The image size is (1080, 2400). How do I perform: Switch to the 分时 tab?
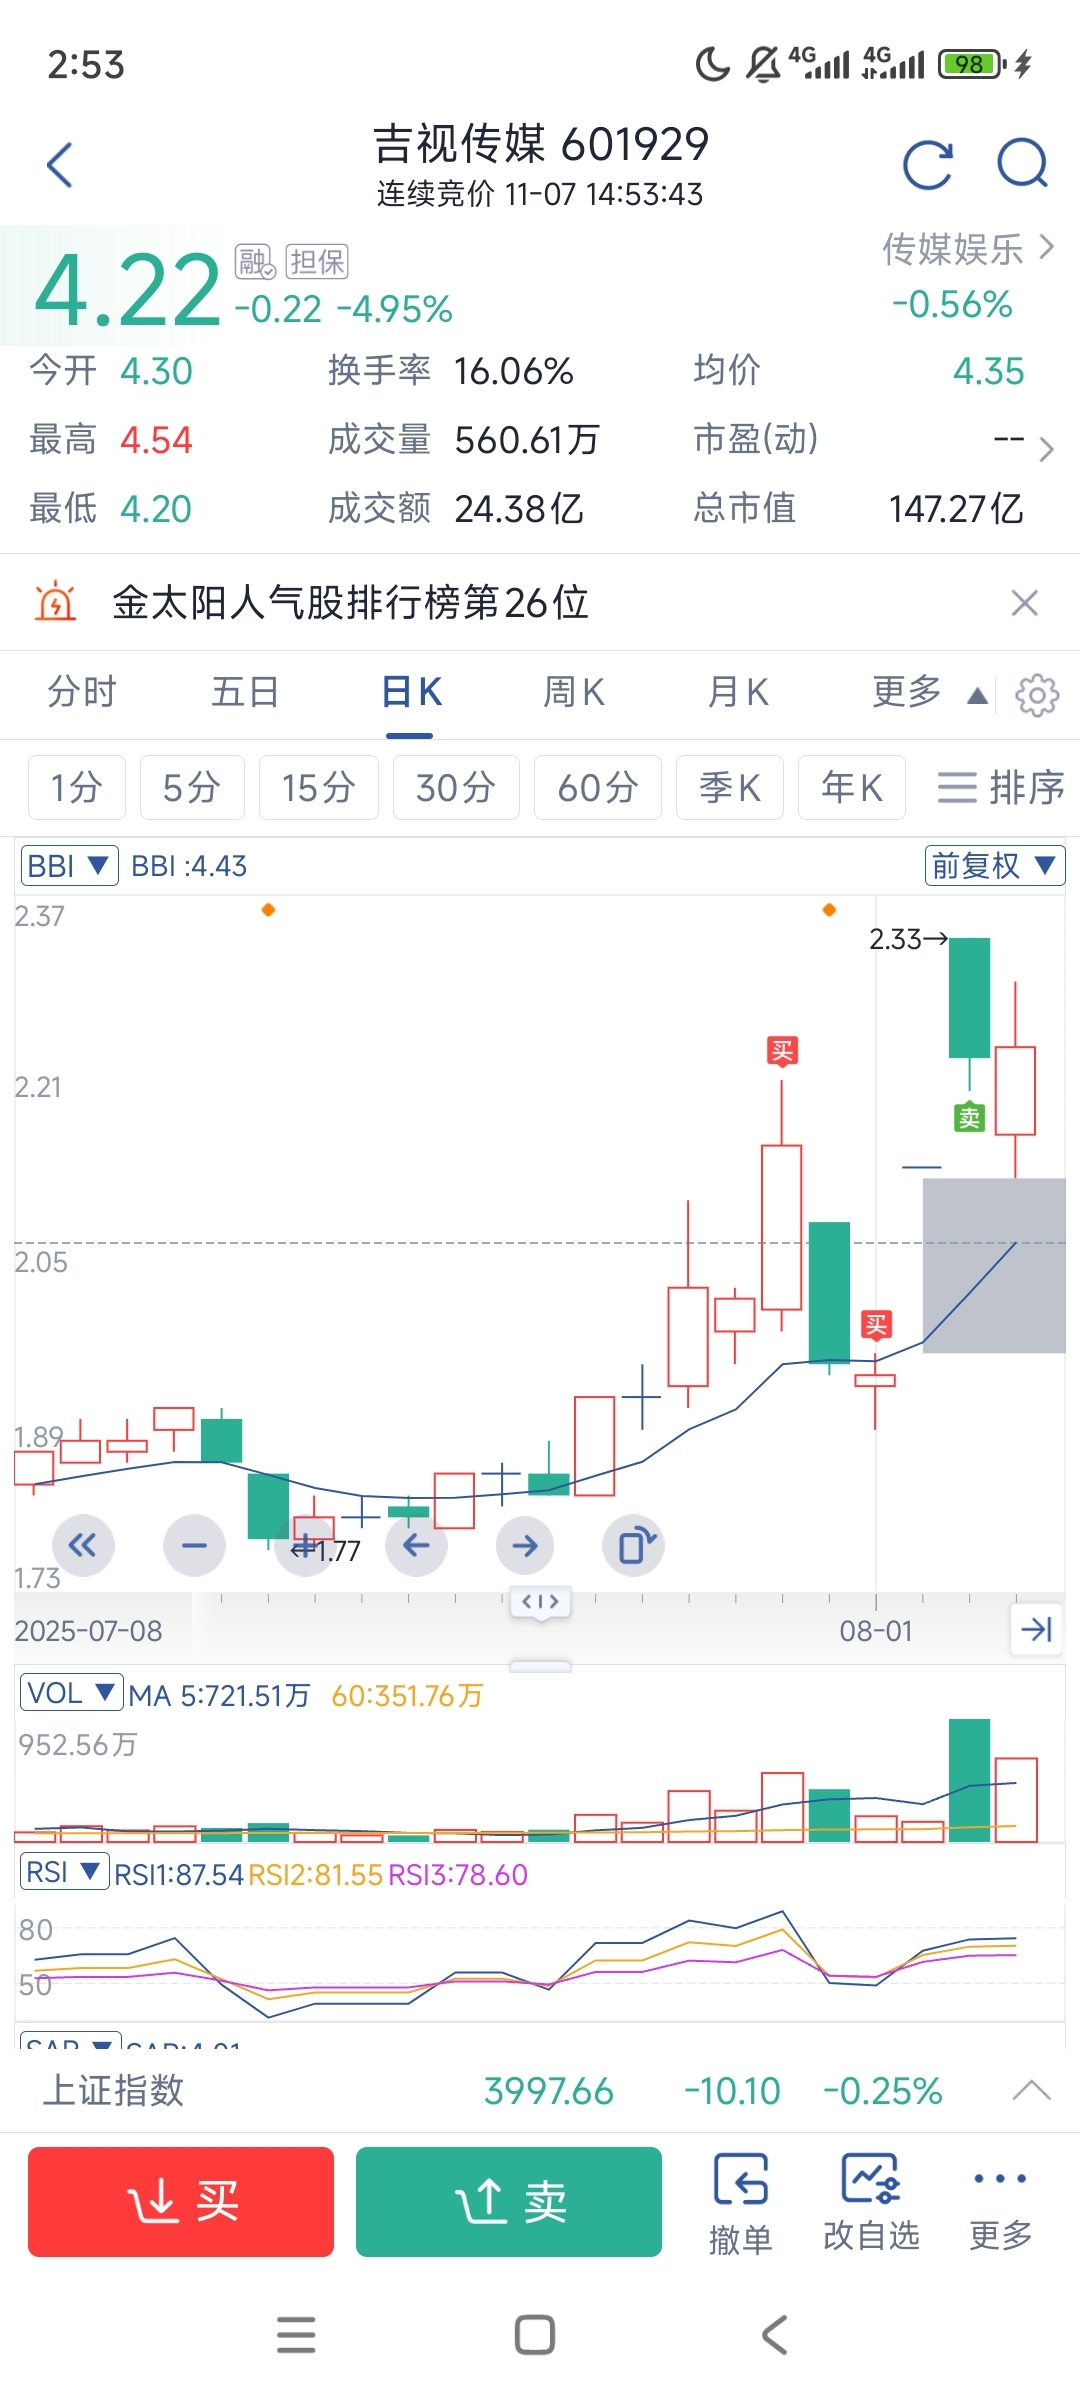[x=82, y=692]
